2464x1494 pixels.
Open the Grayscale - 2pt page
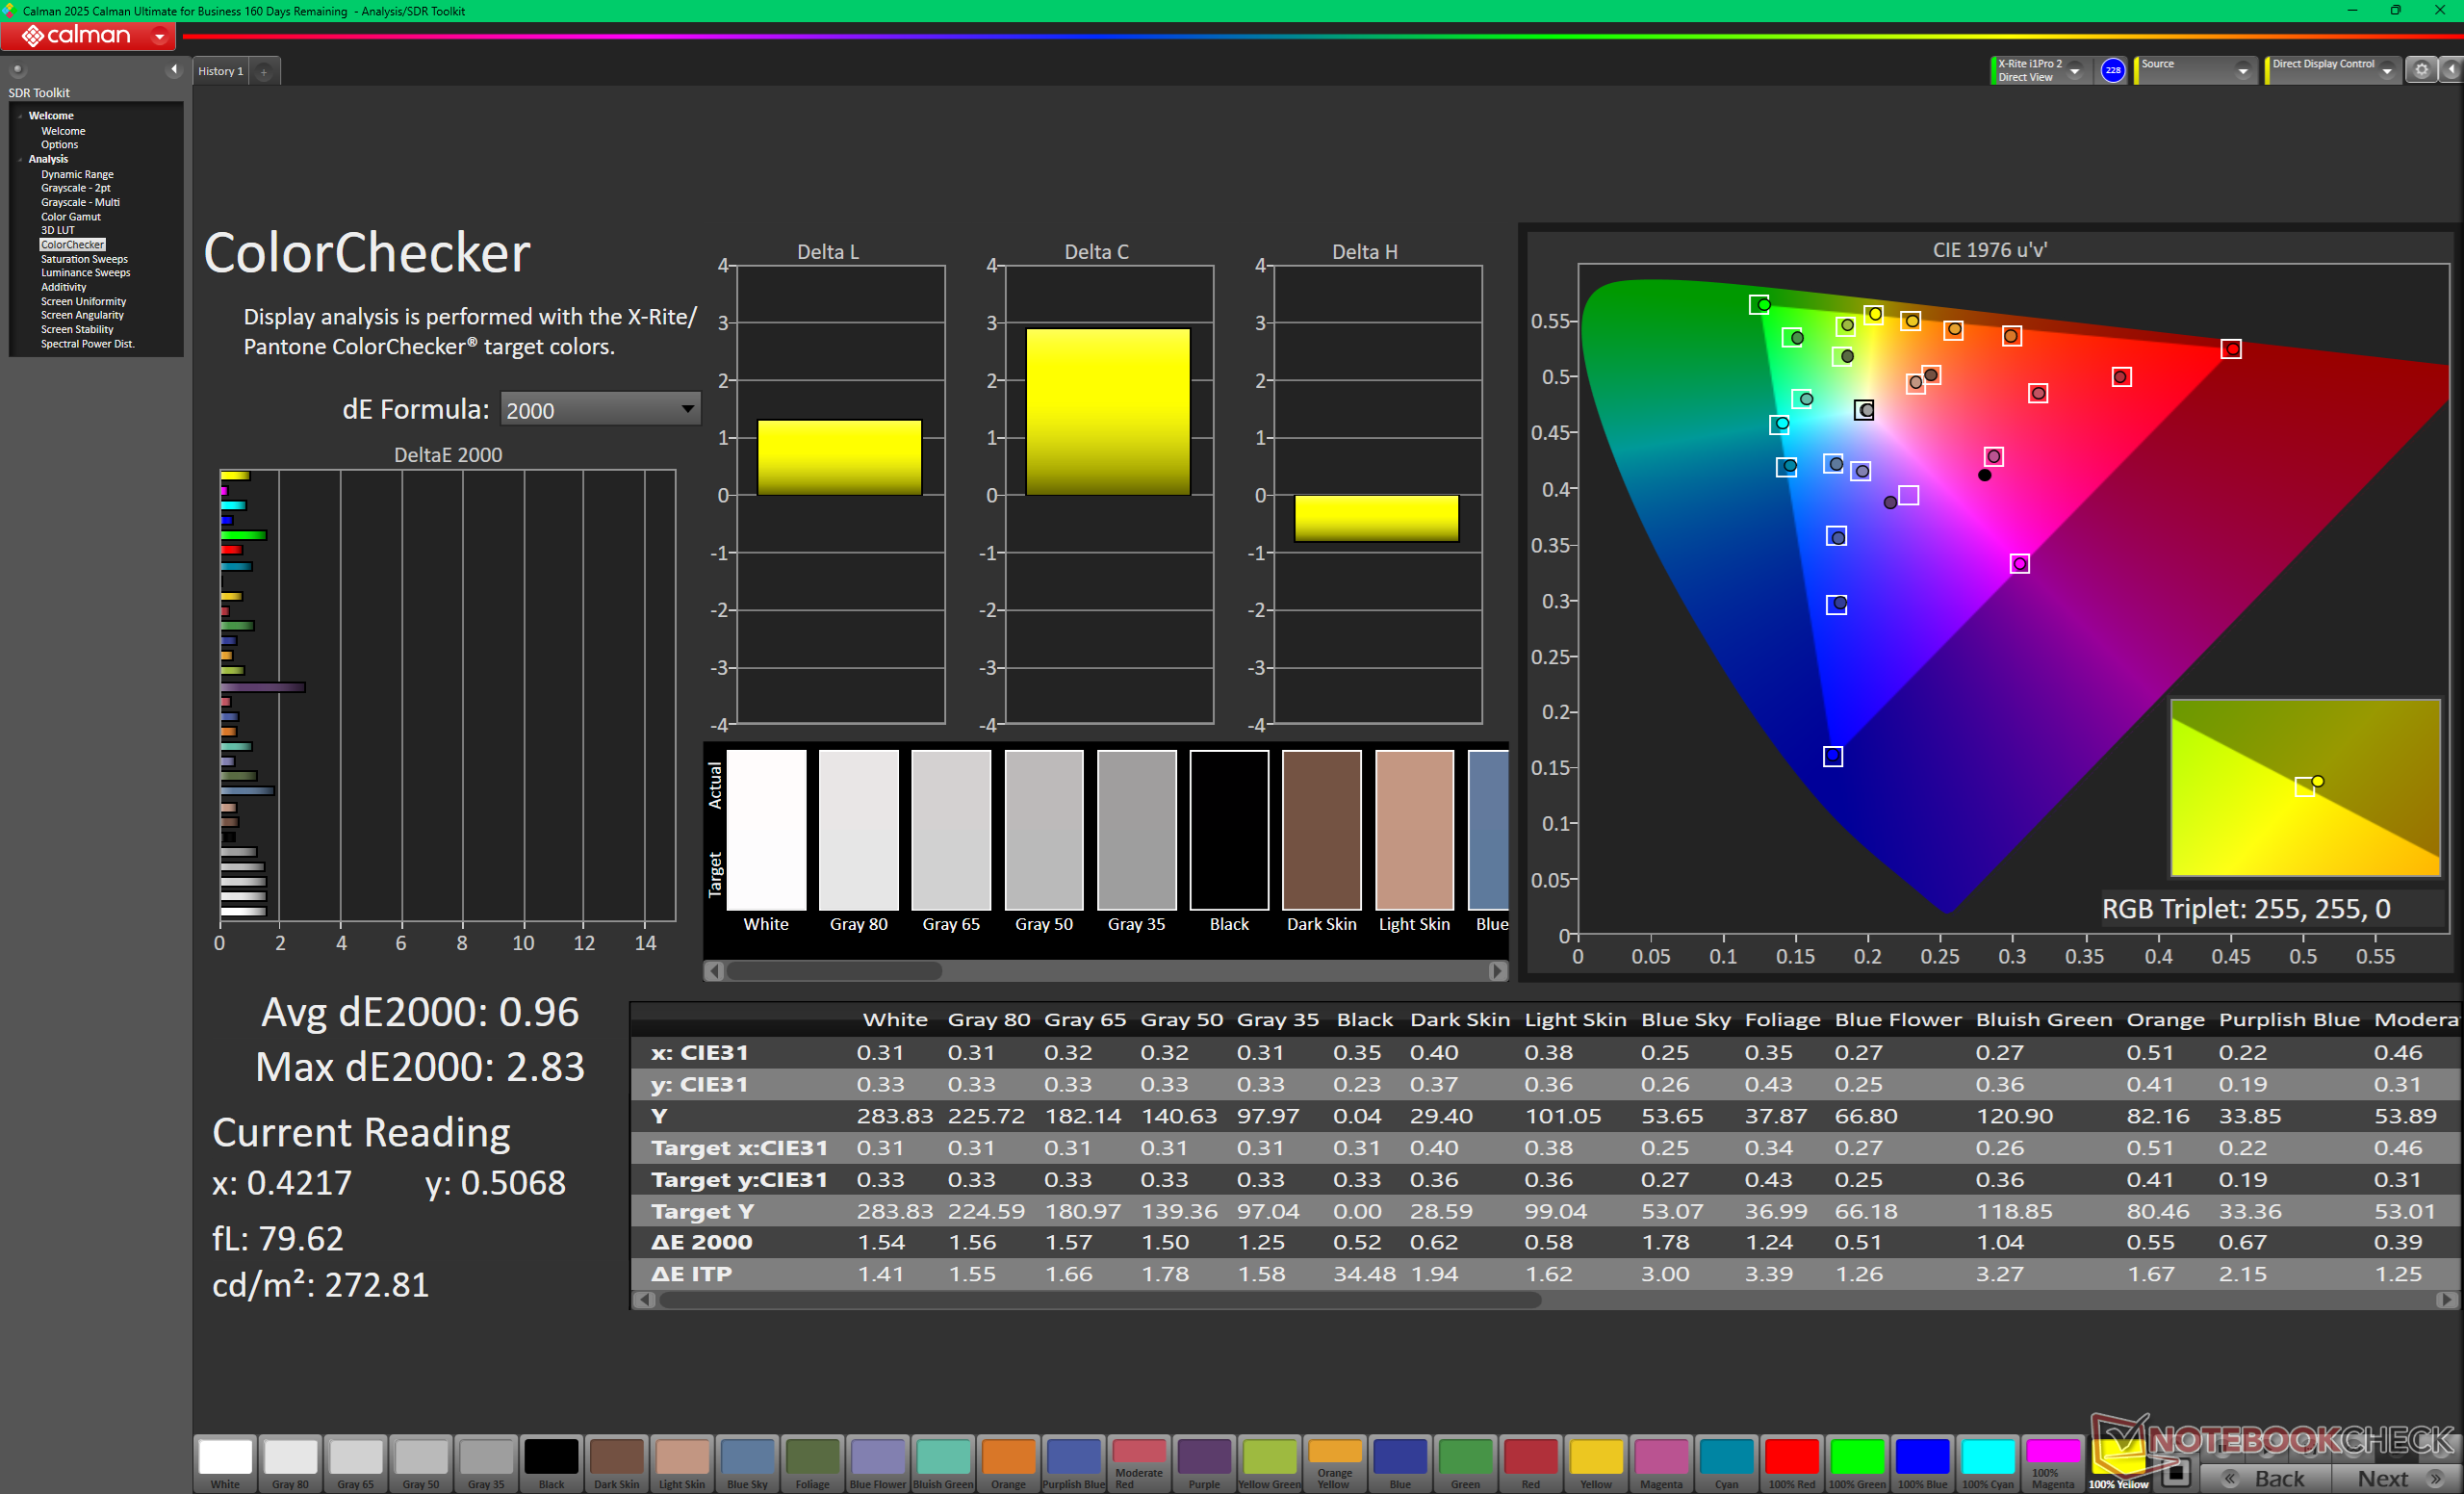[x=75, y=188]
